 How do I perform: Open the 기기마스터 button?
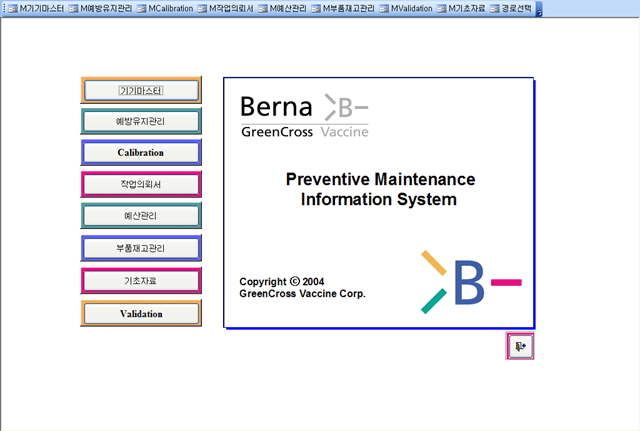[141, 90]
